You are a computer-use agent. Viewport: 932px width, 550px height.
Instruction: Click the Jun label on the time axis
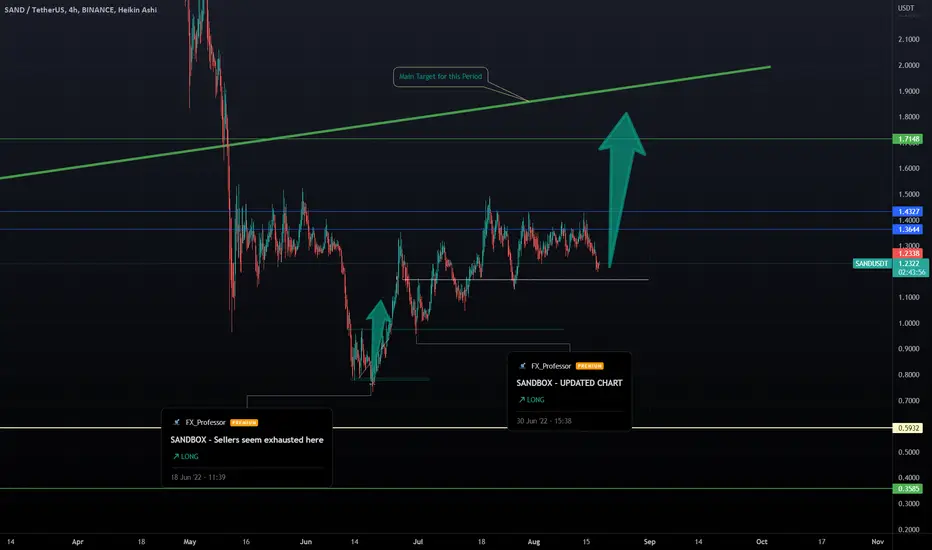coord(306,542)
